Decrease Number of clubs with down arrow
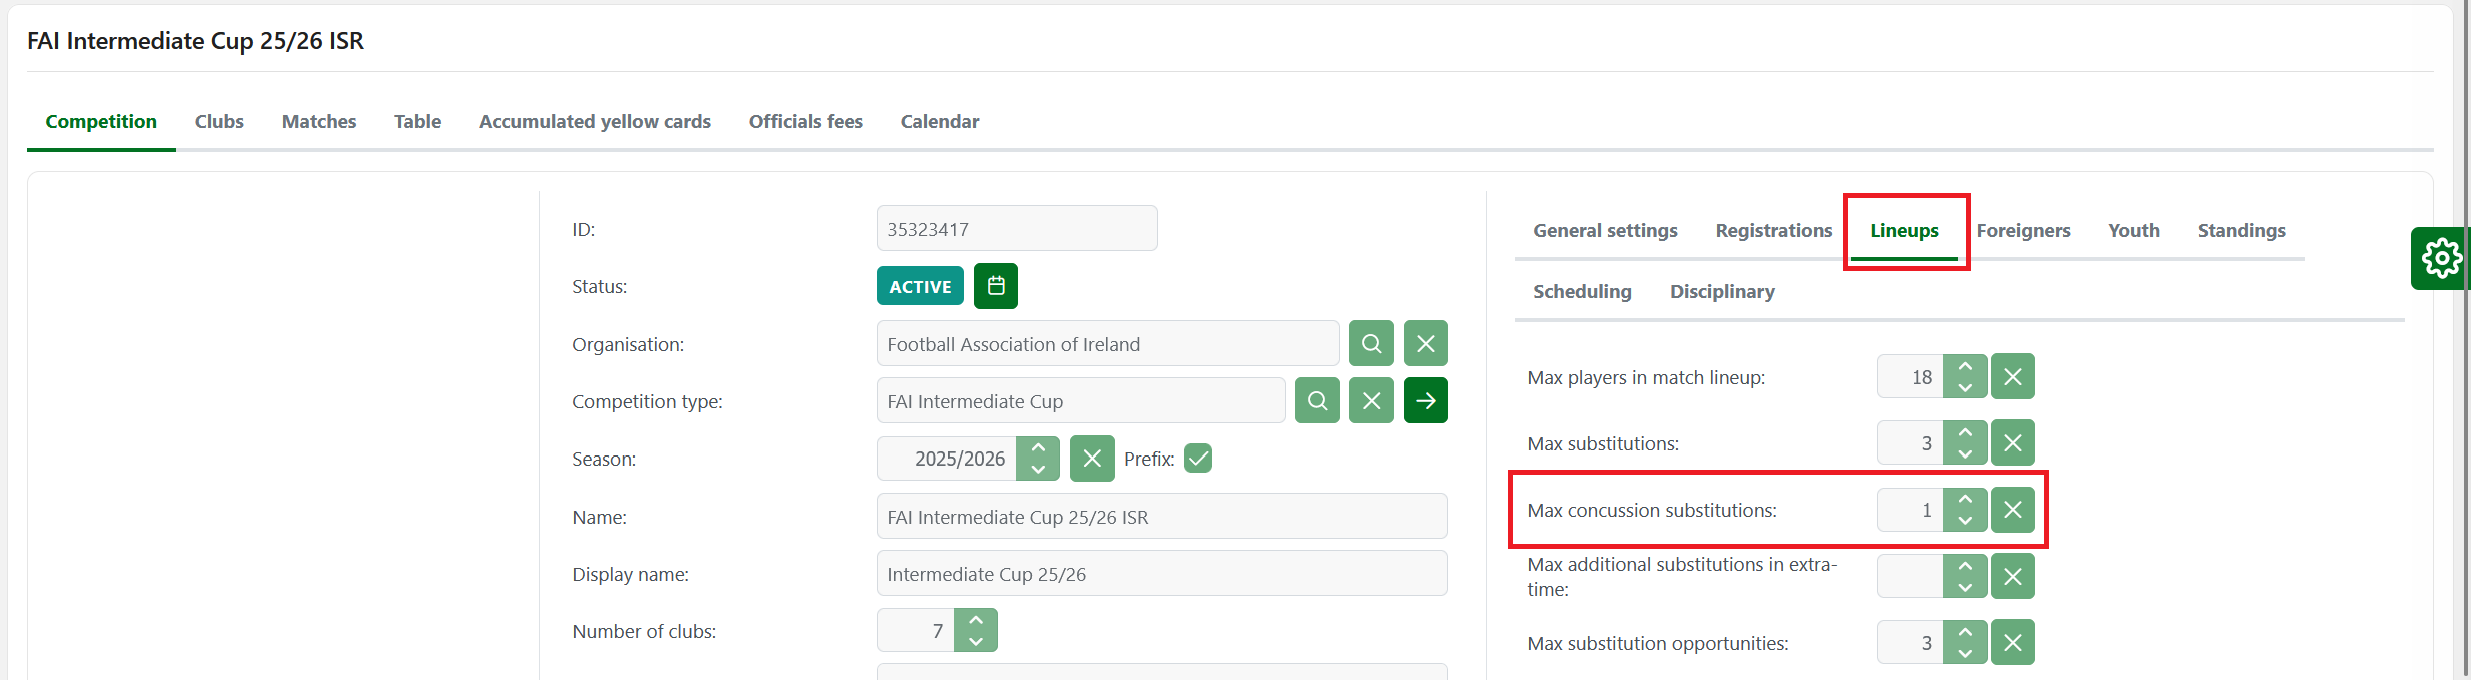The height and width of the screenshot is (680, 2471). pyautogui.click(x=976, y=641)
